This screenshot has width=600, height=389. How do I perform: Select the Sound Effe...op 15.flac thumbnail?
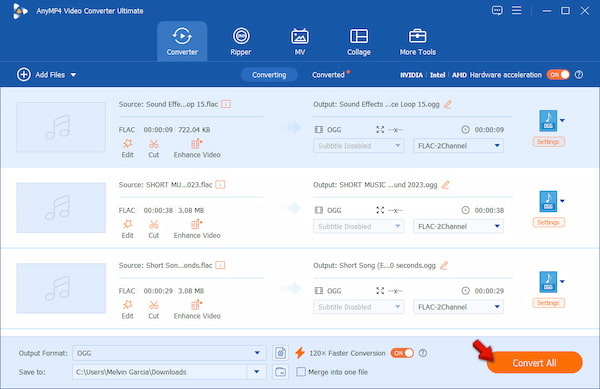[61, 127]
